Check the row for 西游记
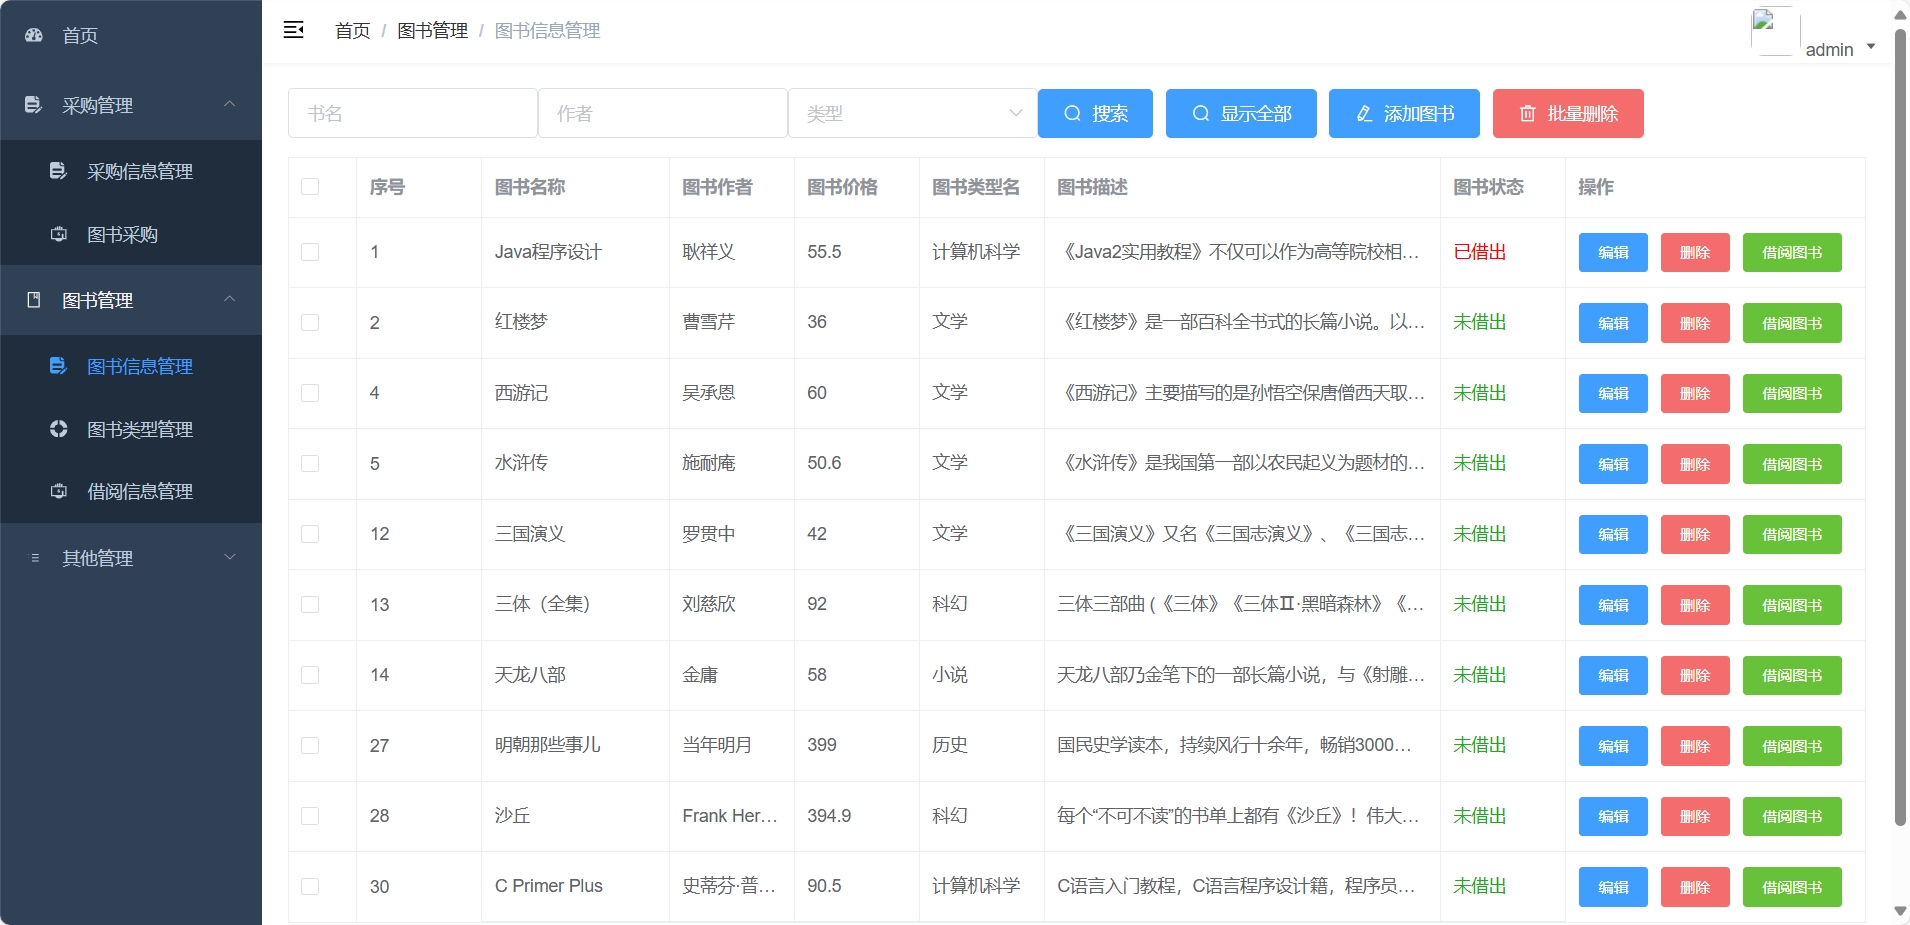 [310, 393]
